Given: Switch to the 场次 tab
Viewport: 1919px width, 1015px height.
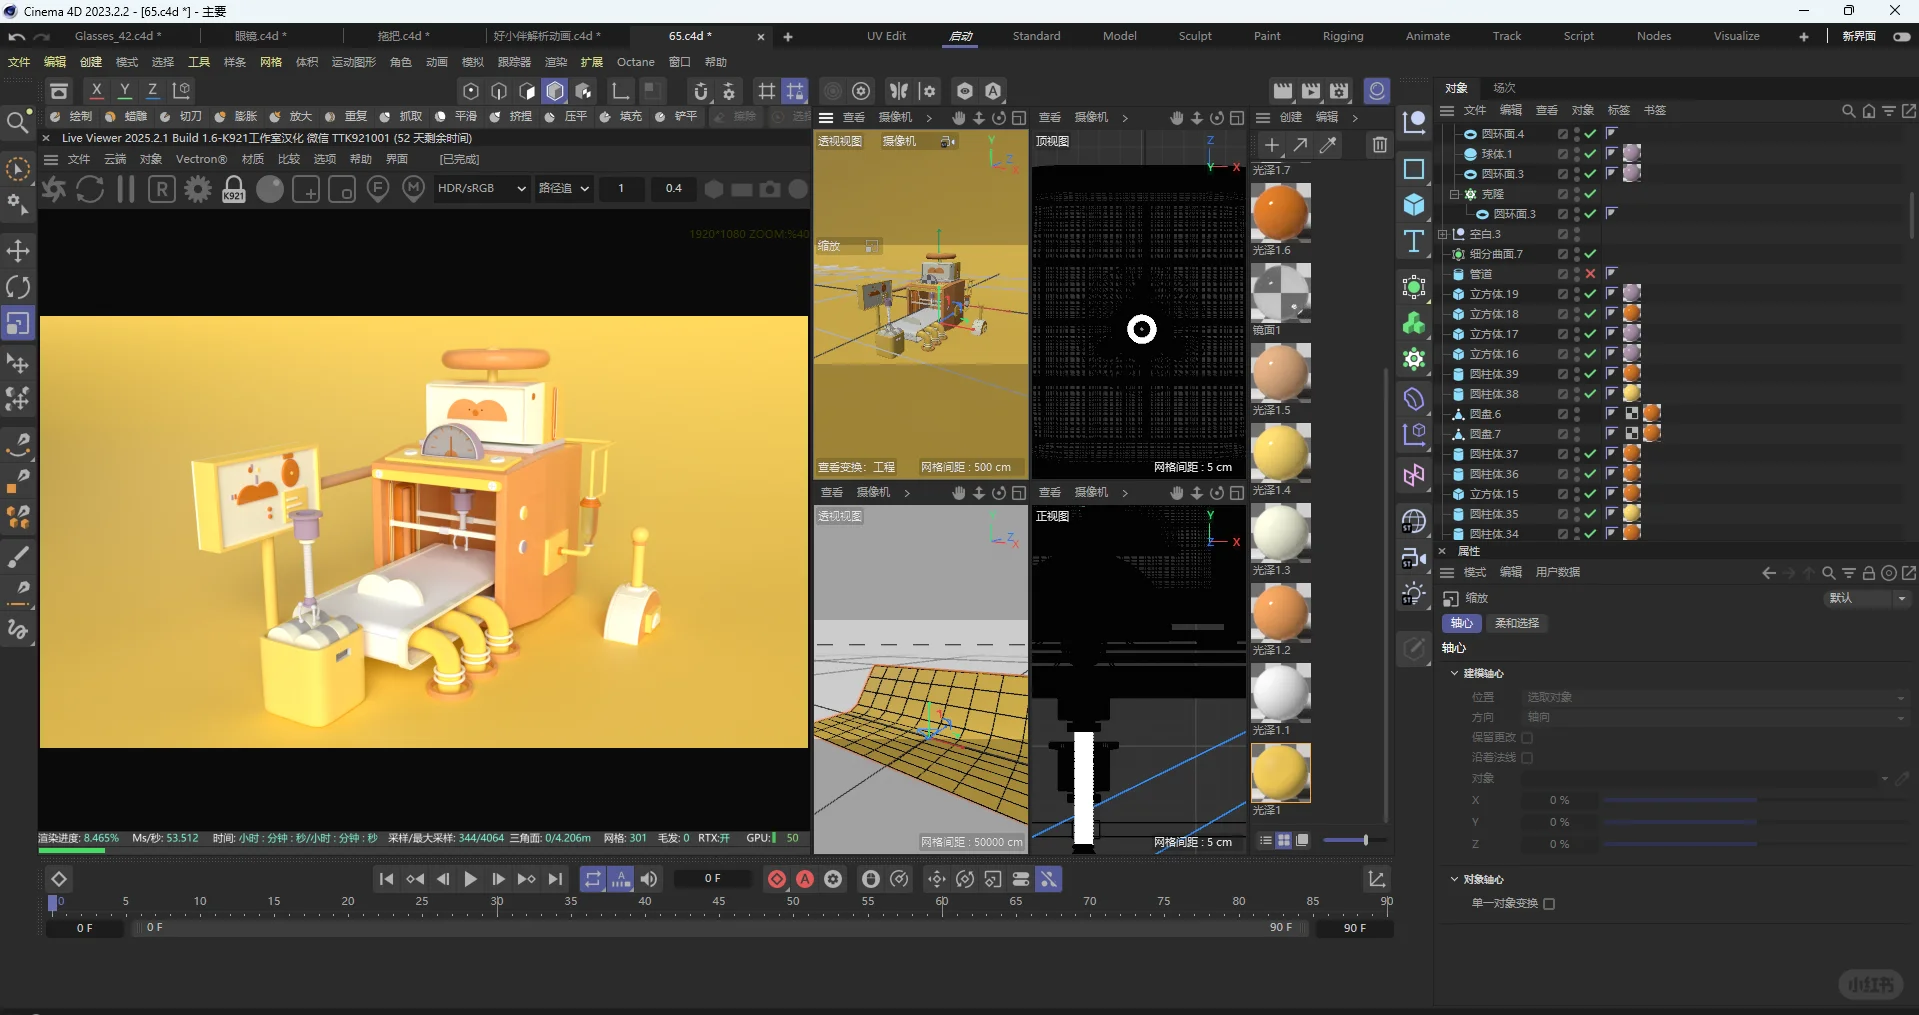Looking at the screenshot, I should tap(1504, 88).
